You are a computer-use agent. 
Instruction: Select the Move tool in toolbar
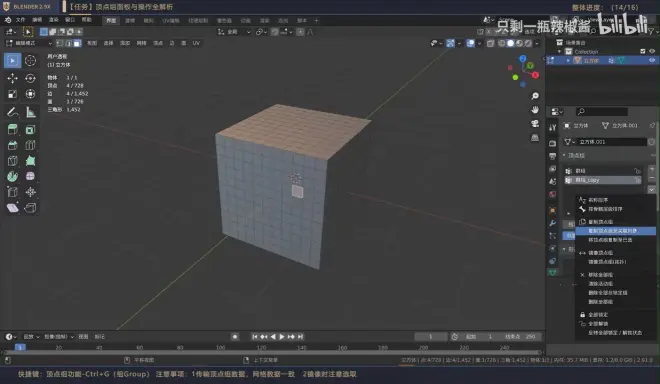click(x=12, y=78)
